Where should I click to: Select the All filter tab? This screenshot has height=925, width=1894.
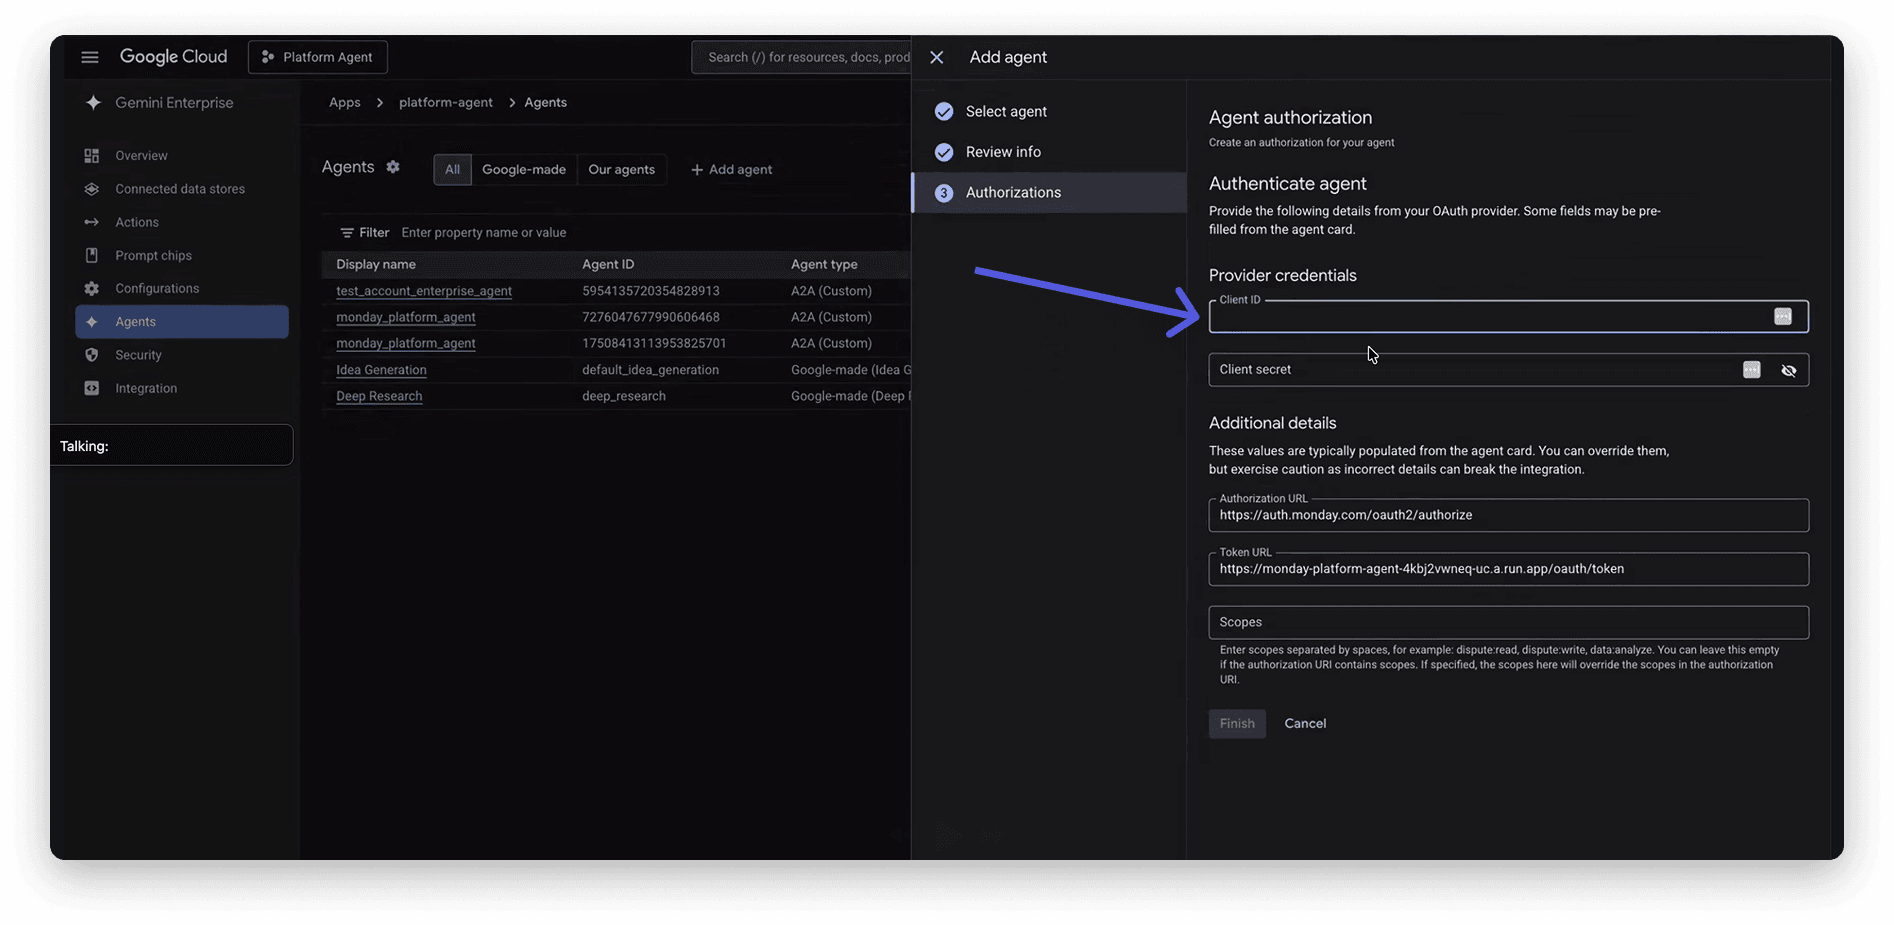[452, 169]
